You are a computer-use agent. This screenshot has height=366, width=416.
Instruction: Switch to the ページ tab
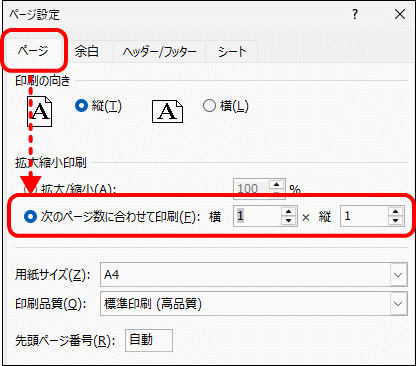pyautogui.click(x=33, y=51)
